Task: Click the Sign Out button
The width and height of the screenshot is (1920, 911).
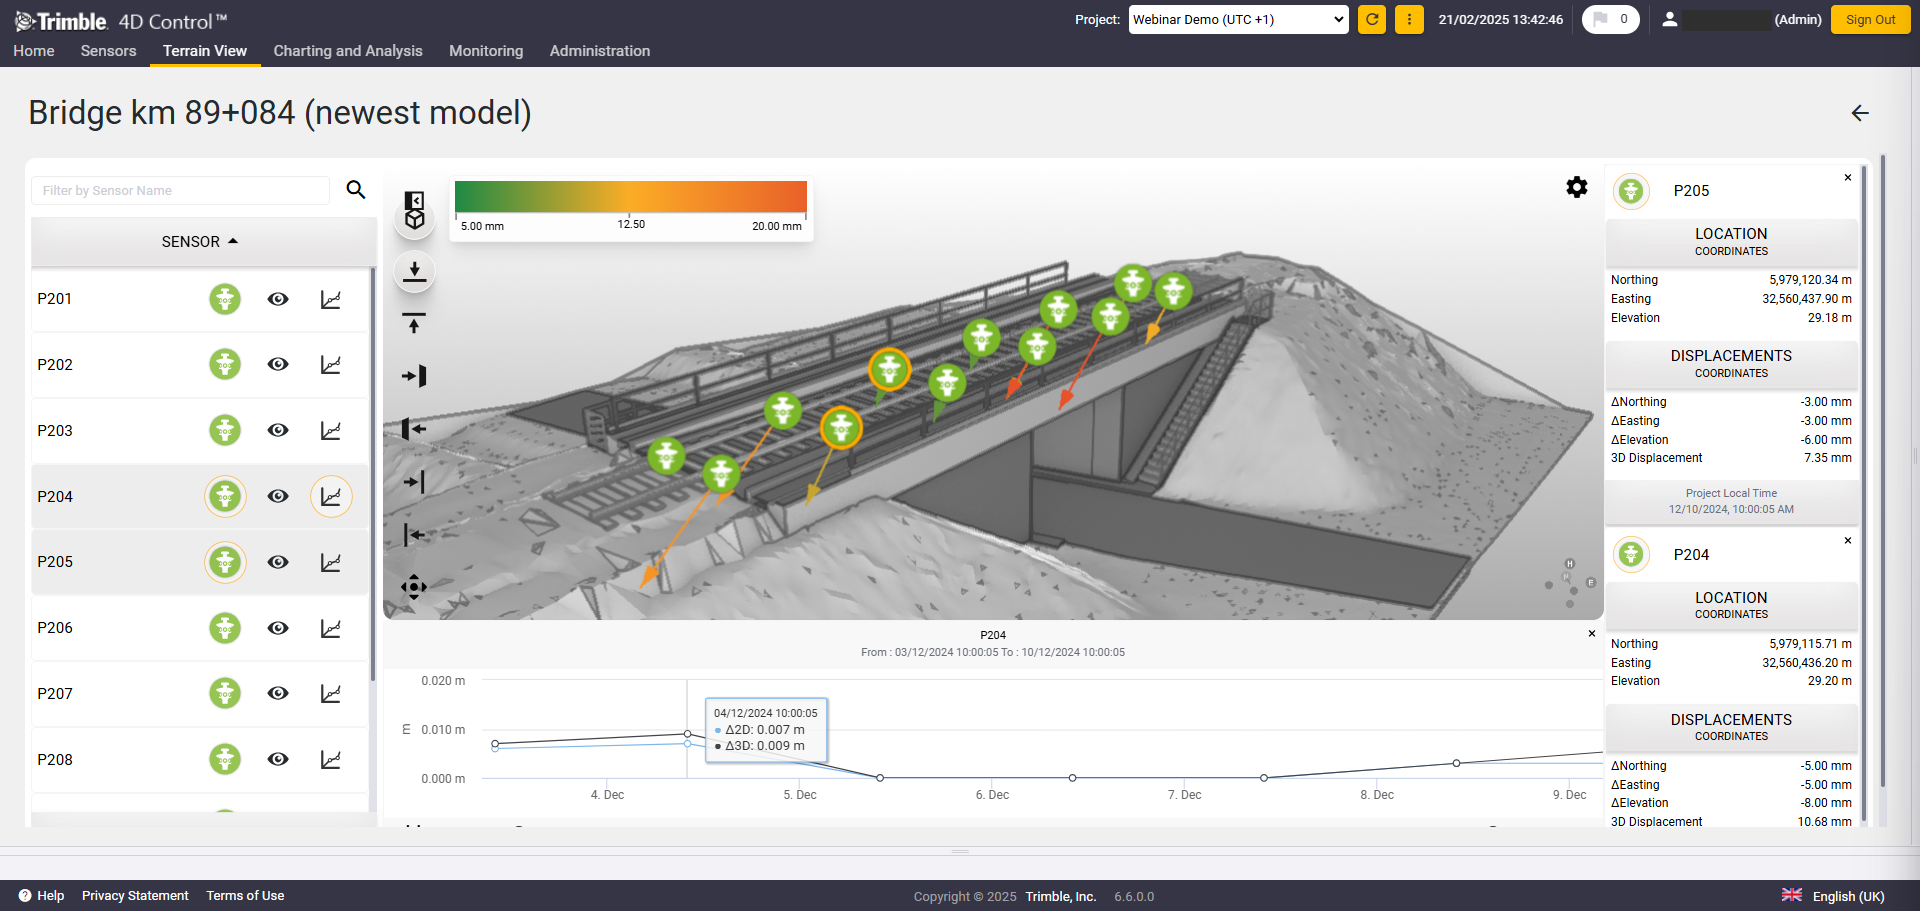Action: pos(1870,19)
